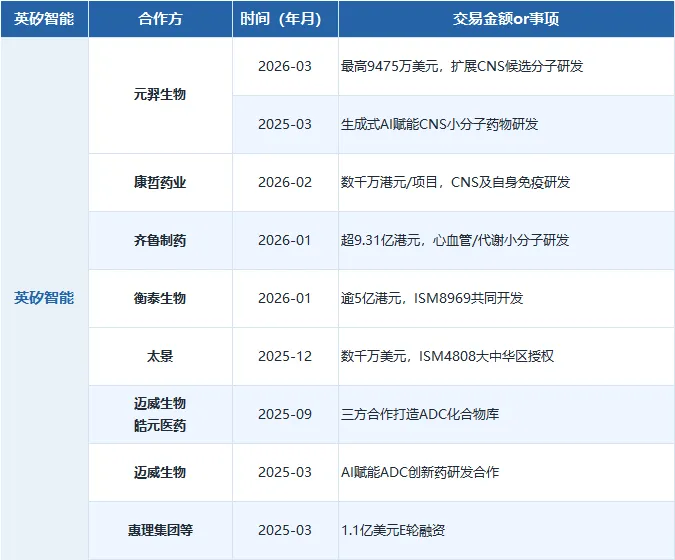Select the 衡泰生物 partner cell
This screenshot has width=675, height=560.
(x=160, y=298)
